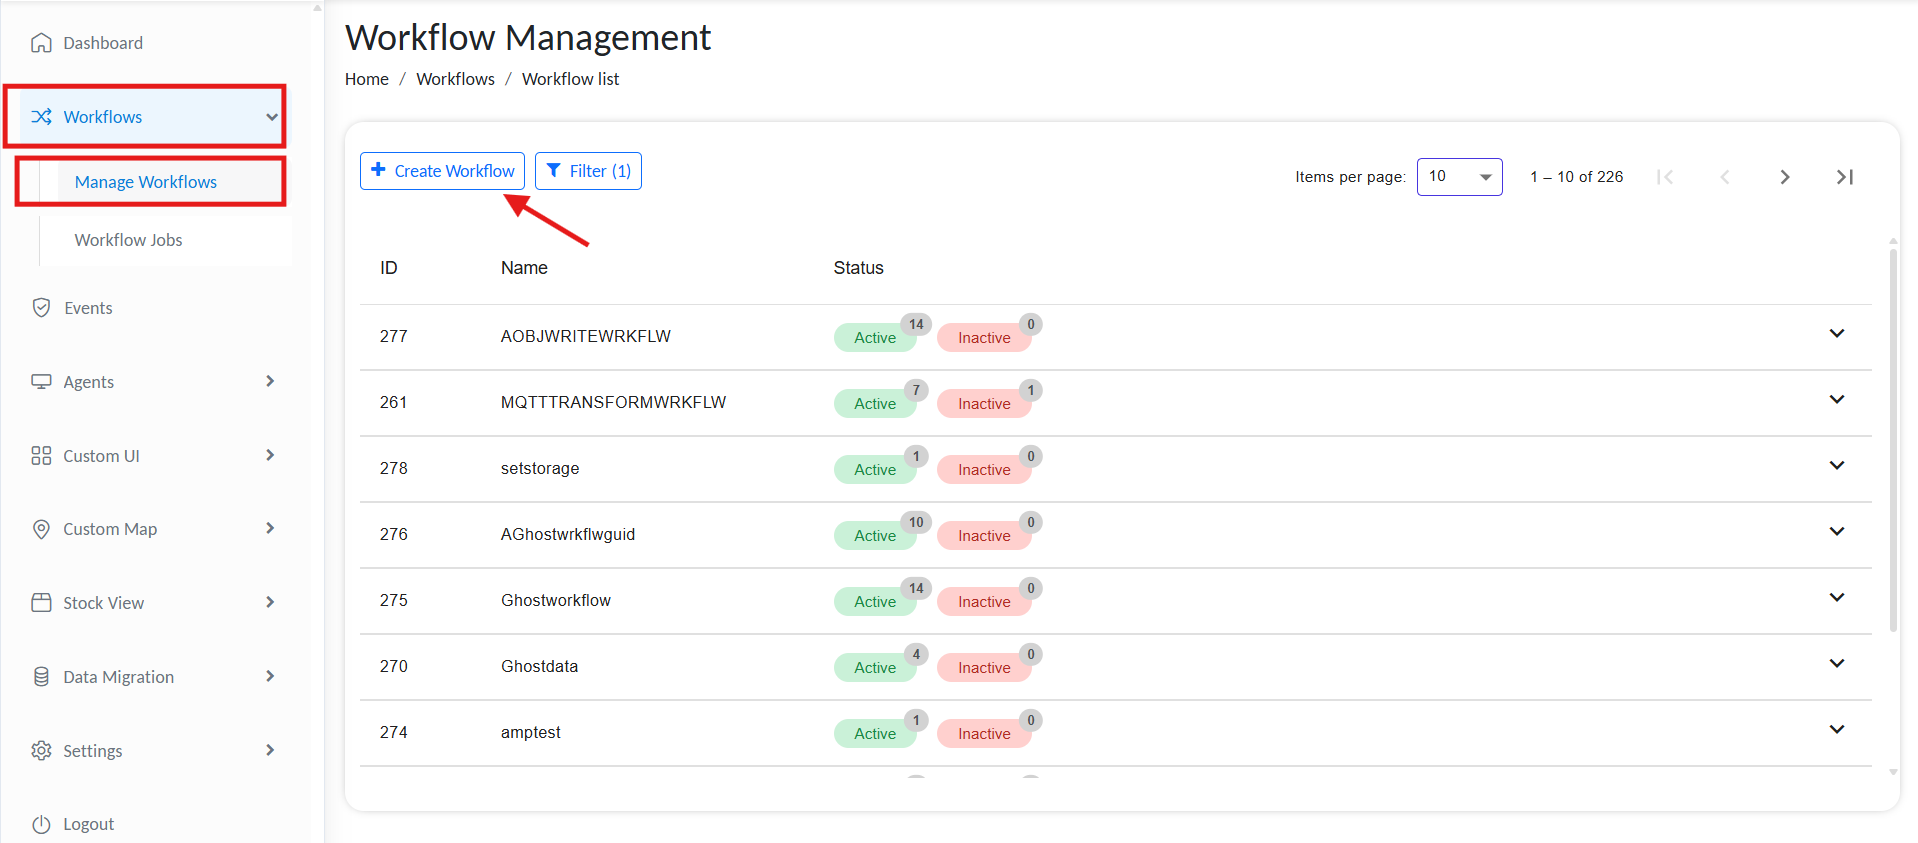Click the Logout power icon
1918x843 pixels.
click(41, 824)
